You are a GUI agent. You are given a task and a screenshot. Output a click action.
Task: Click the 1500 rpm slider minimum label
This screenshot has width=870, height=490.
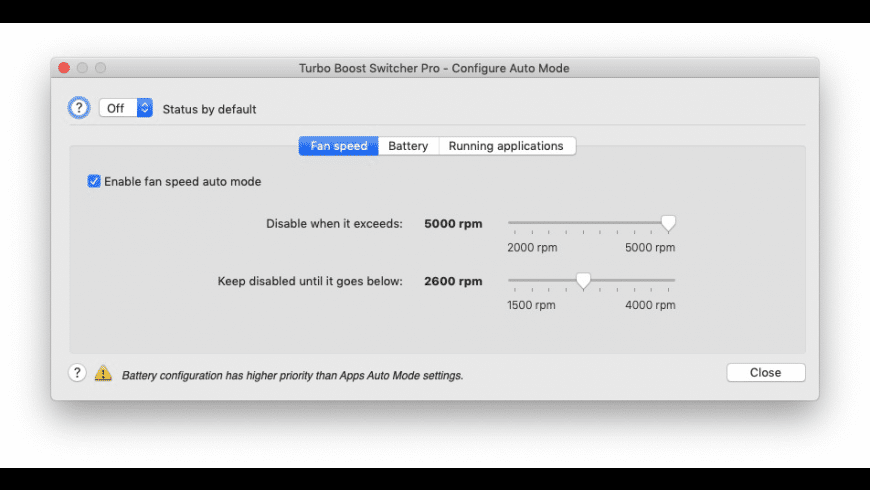pyautogui.click(x=531, y=305)
